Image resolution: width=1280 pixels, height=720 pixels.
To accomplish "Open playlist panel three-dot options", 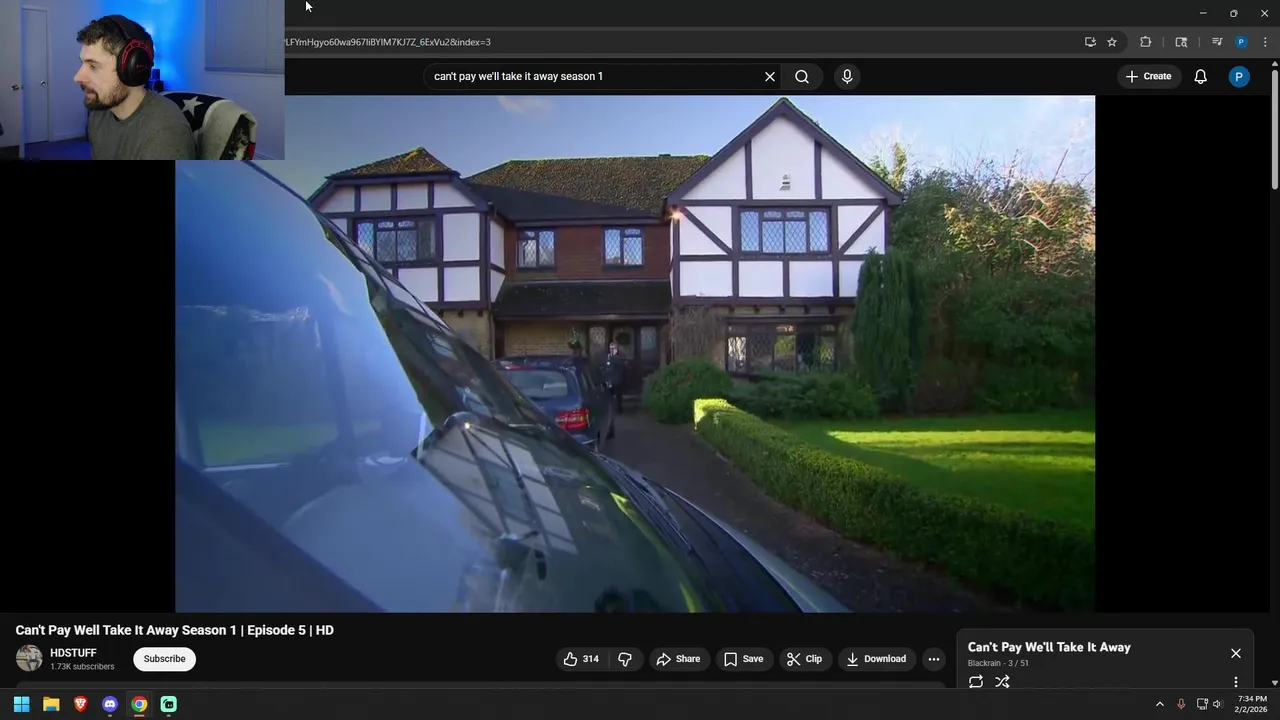I will [1236, 682].
